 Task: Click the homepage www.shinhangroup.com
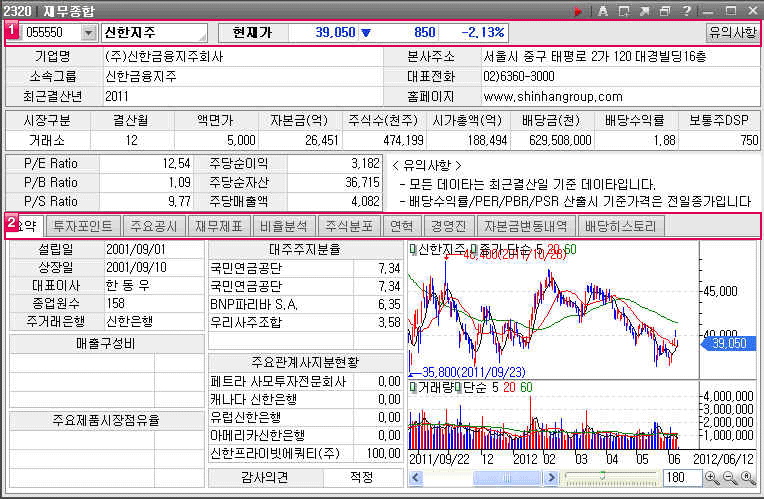coord(553,96)
